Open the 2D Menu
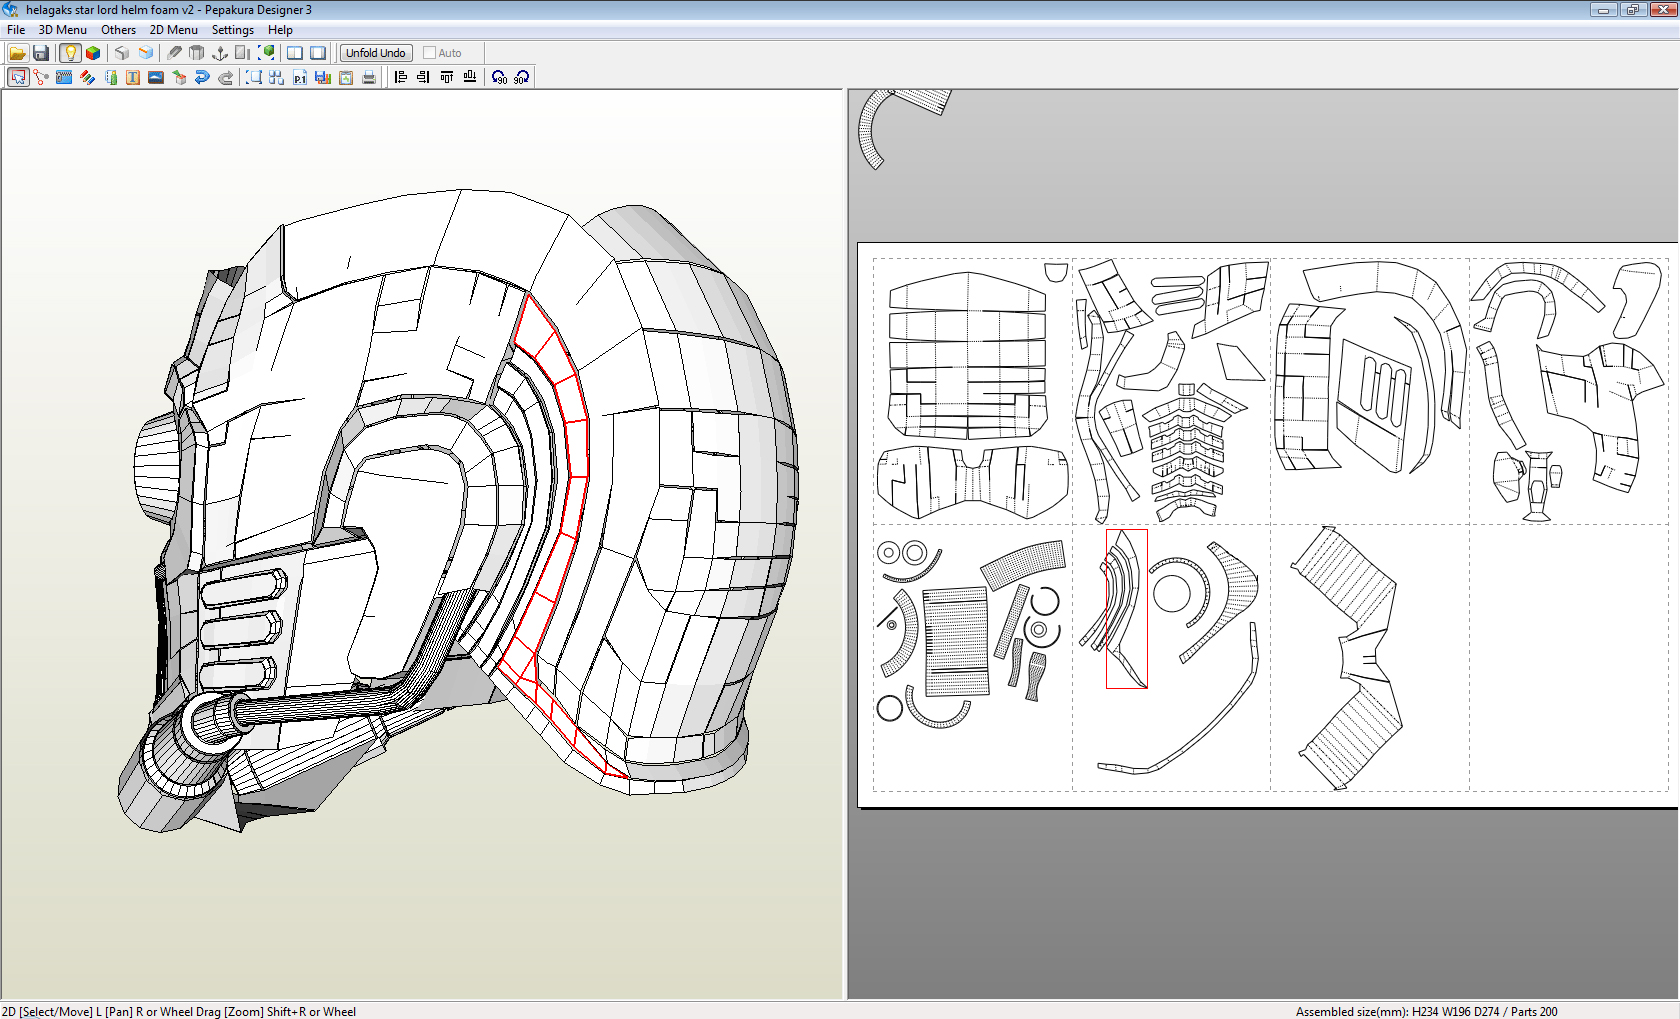The image size is (1680, 1019). tap(174, 30)
